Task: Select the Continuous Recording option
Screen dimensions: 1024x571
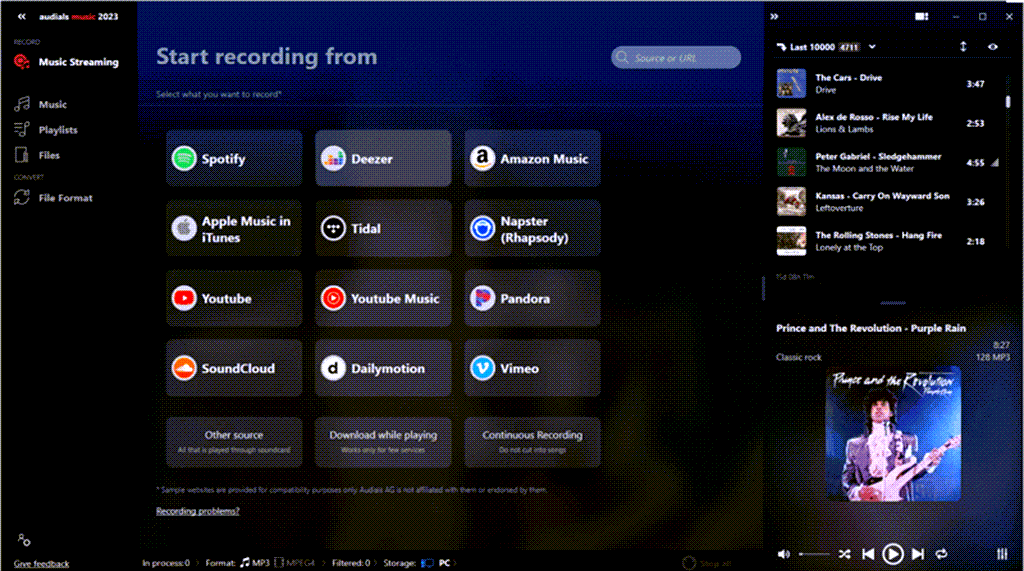Action: (532, 442)
